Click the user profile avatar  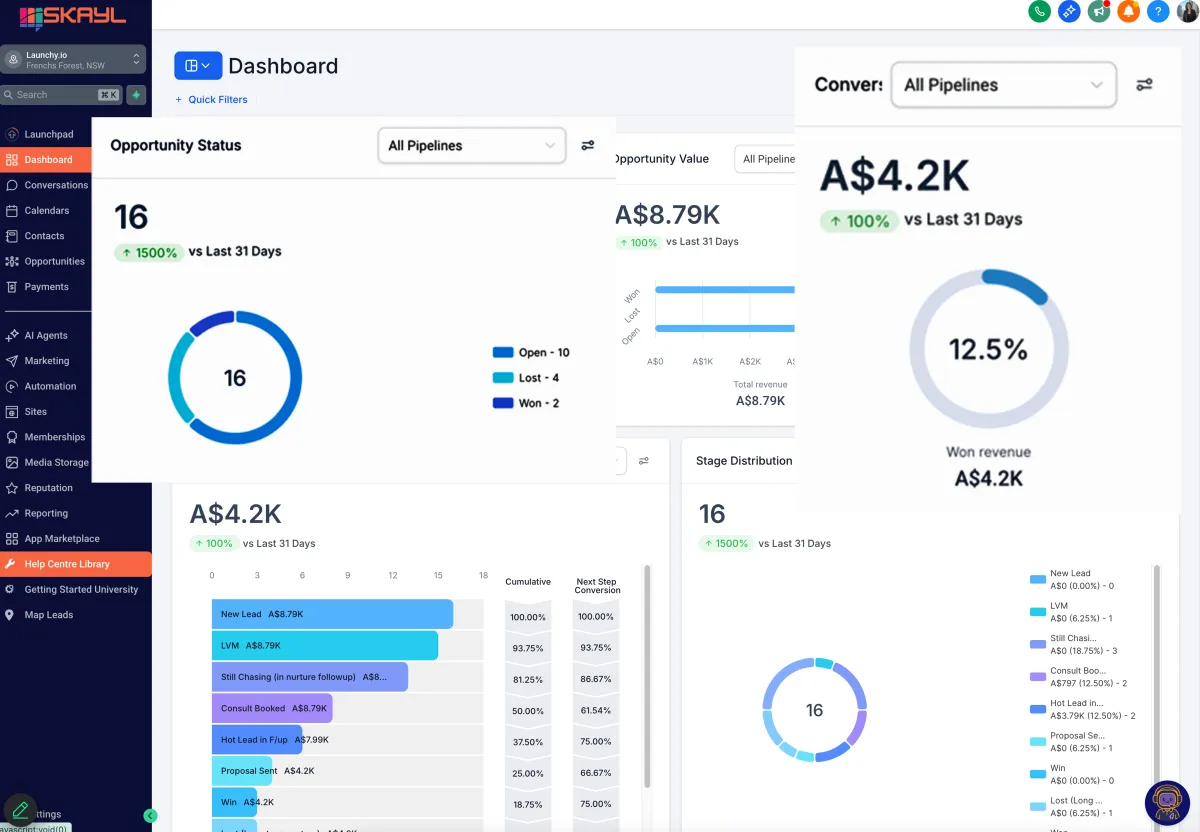click(x=1187, y=12)
